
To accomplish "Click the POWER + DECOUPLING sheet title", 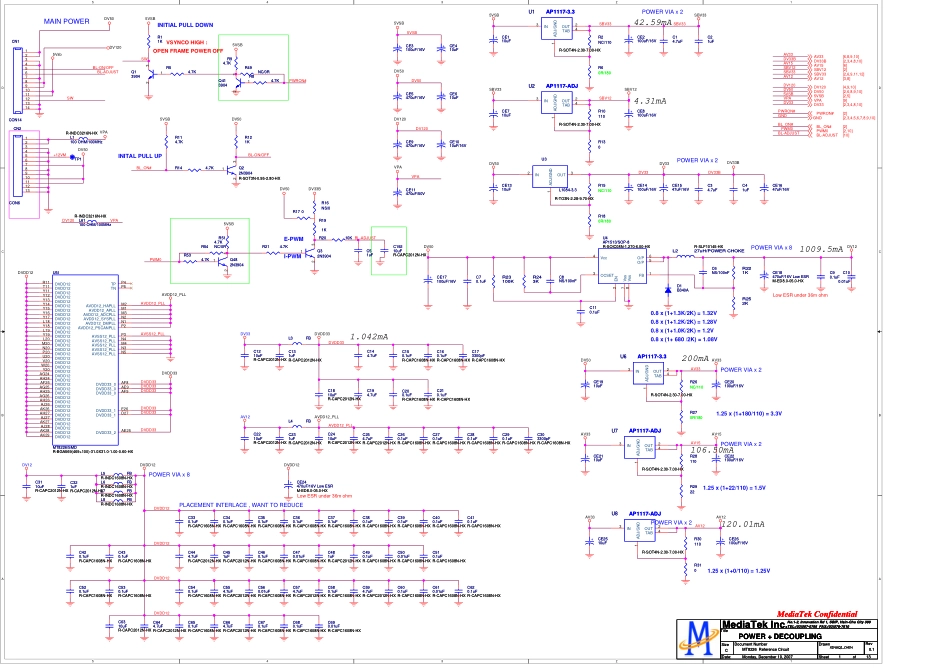I will coord(773,636).
